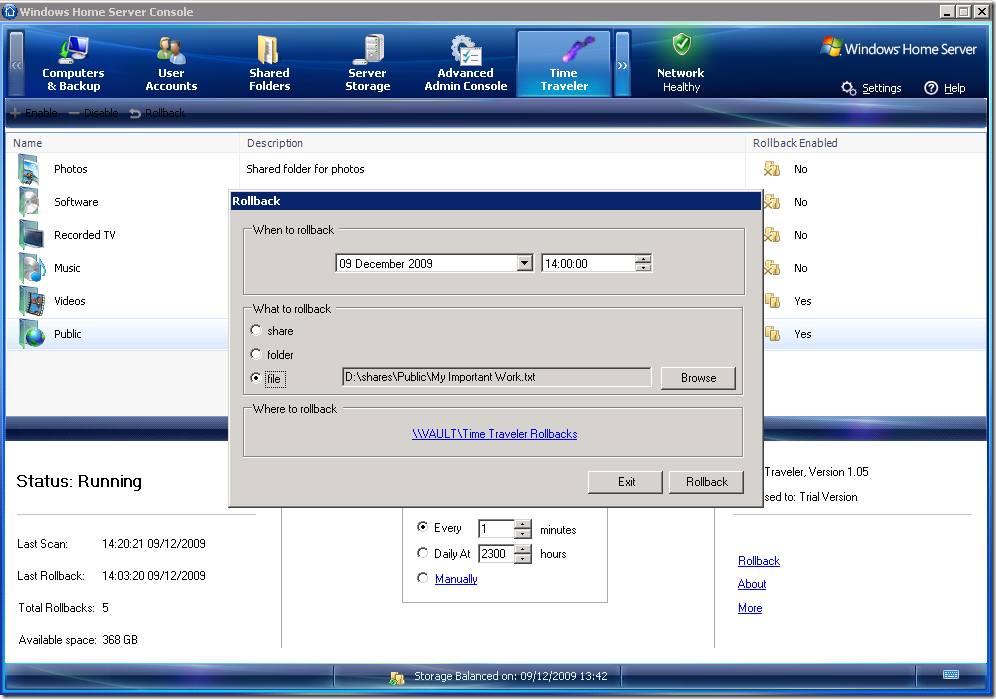This screenshot has width=996, height=699.
Task: Open User Accounts tab icon
Action: click(x=171, y=50)
